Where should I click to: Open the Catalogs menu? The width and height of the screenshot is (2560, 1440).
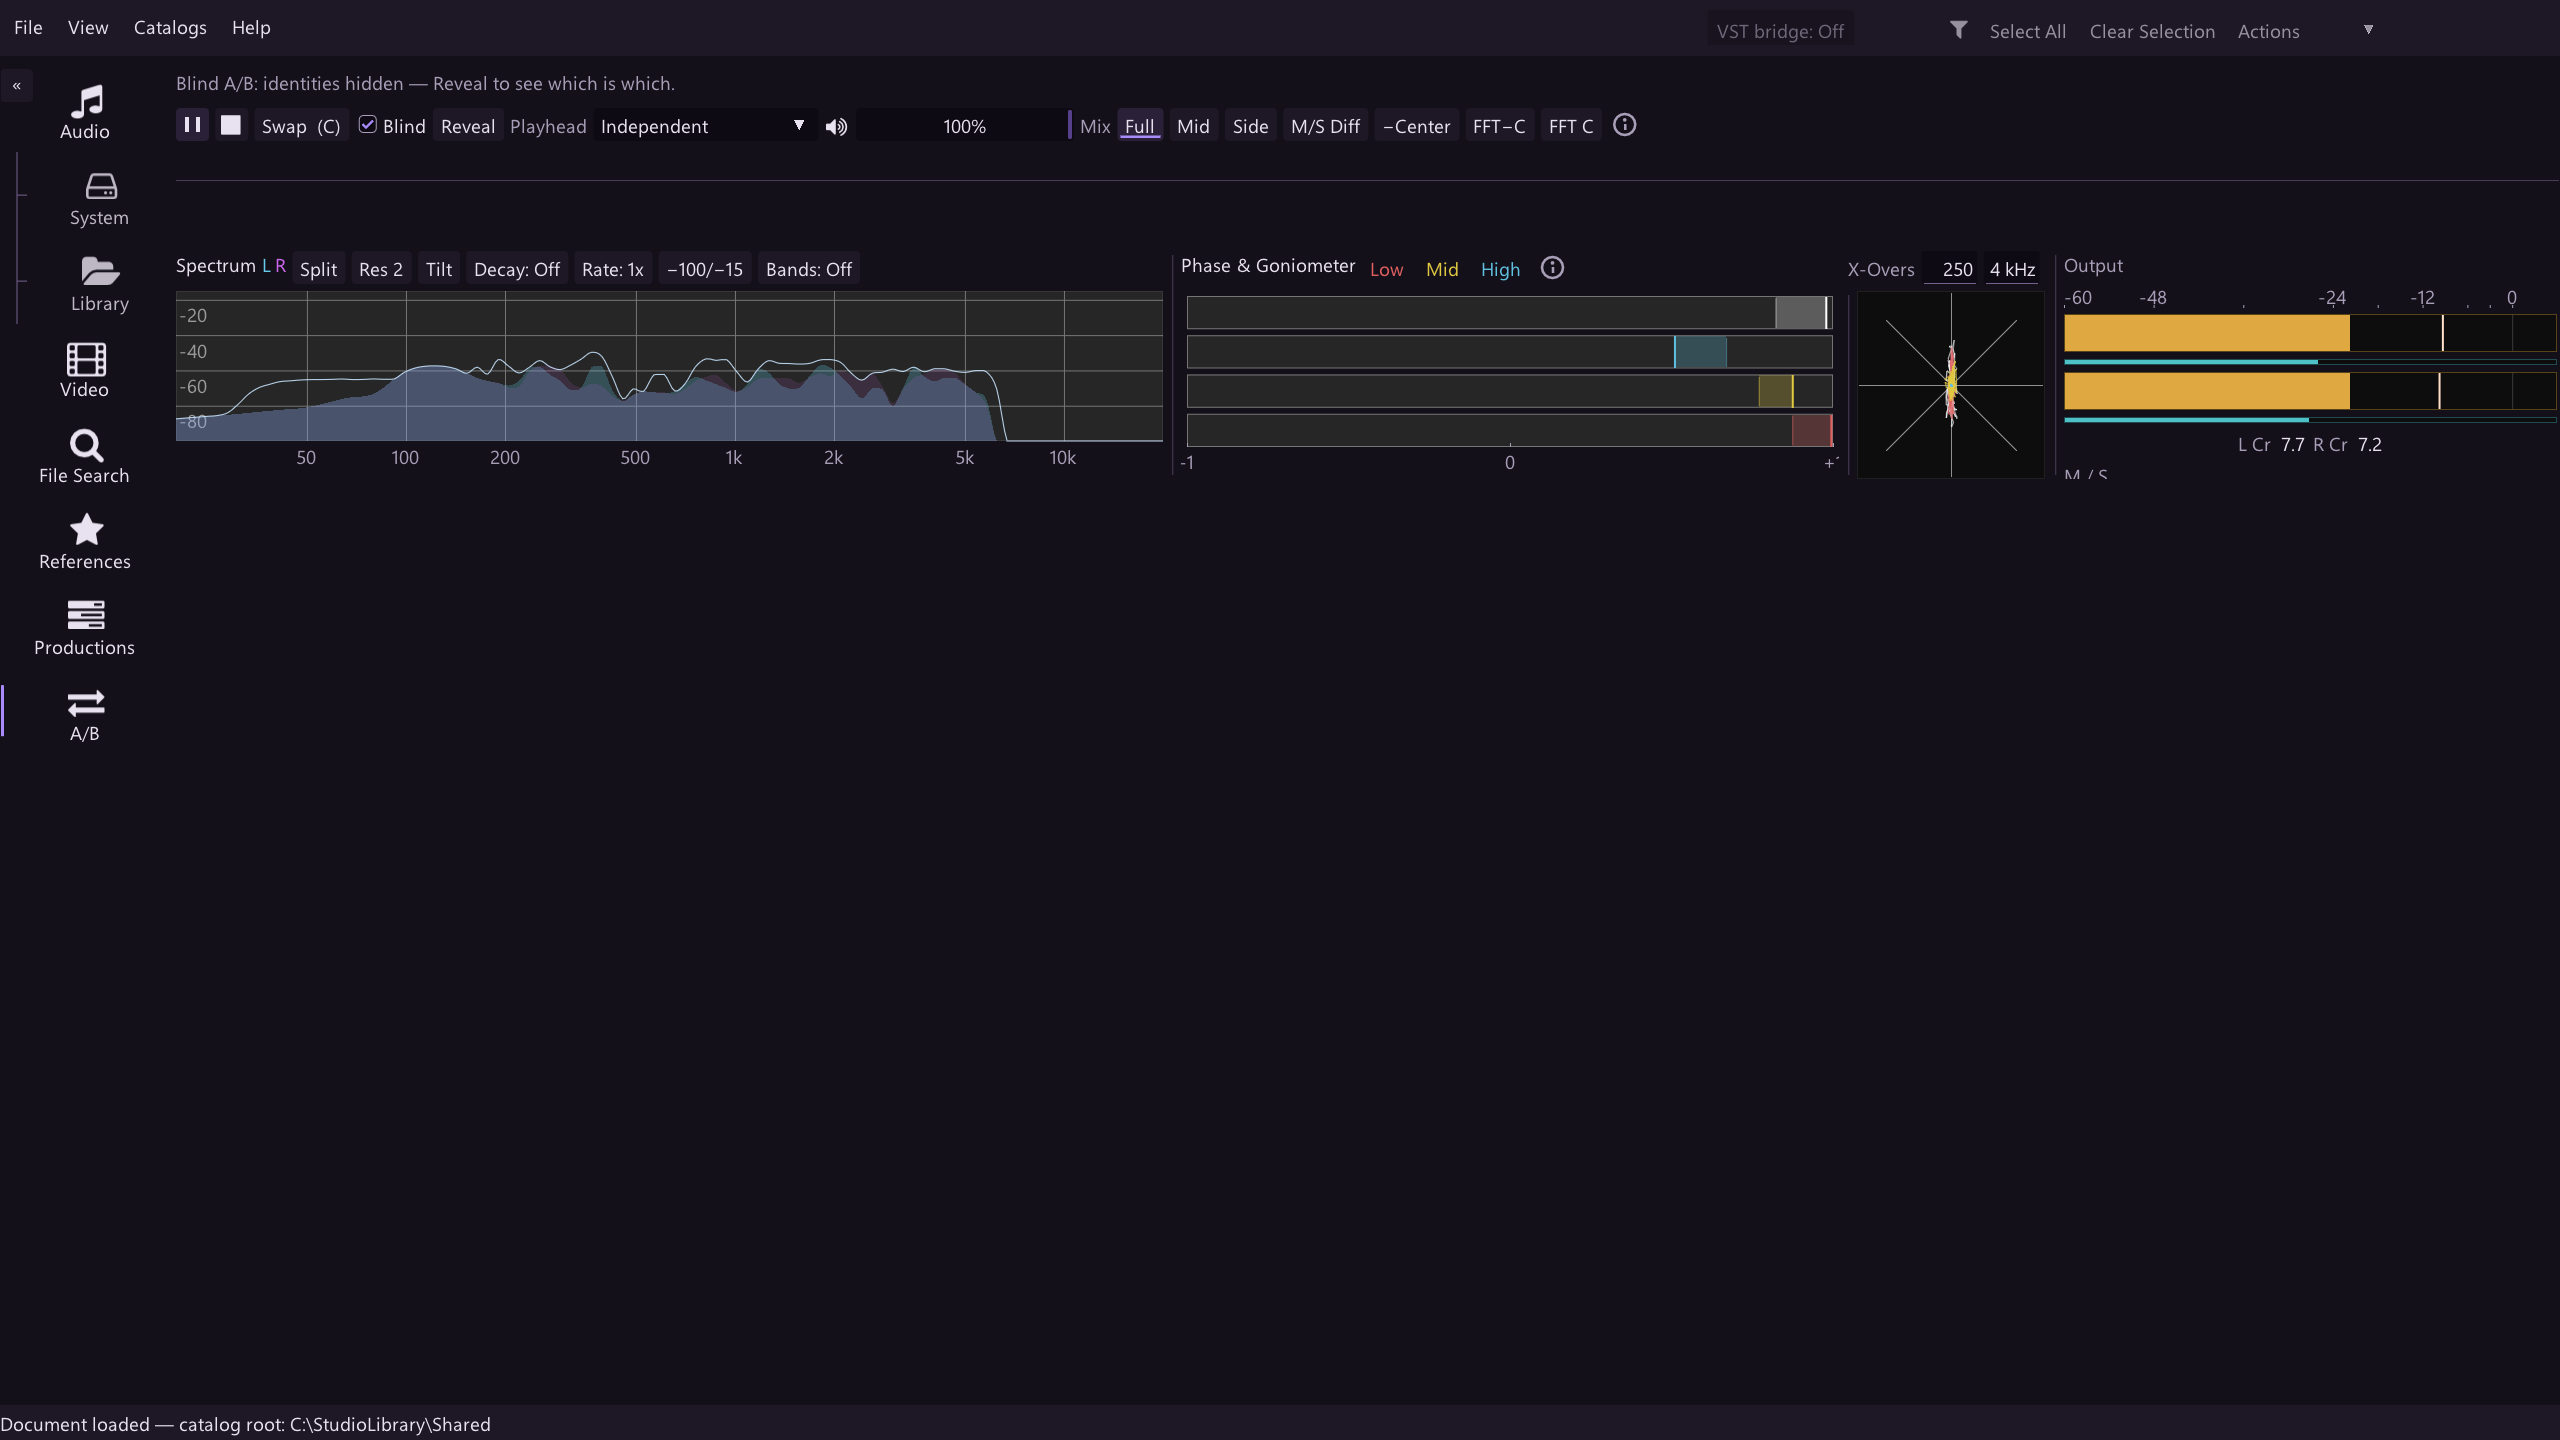click(170, 28)
